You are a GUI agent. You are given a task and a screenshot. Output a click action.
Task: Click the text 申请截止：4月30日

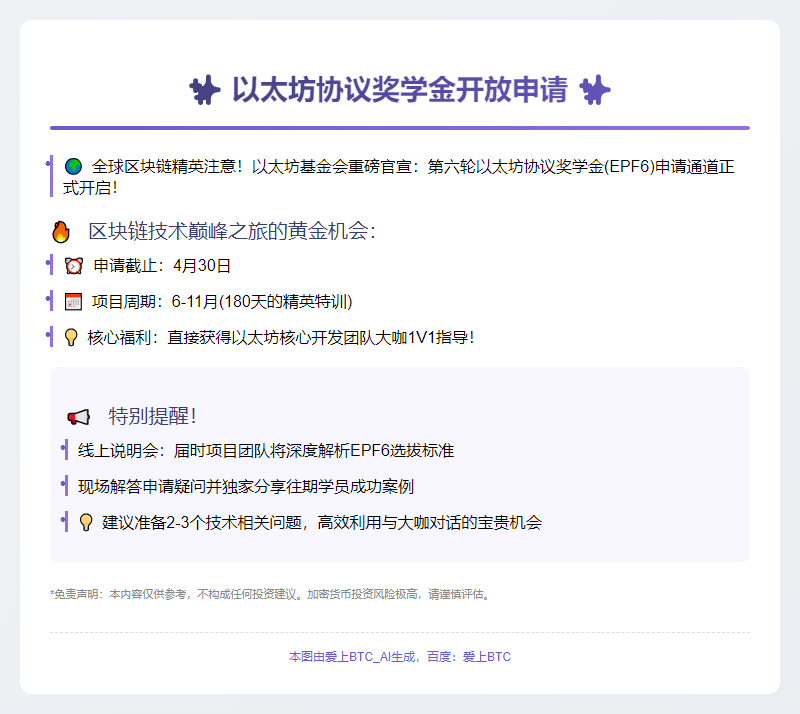tap(162, 266)
